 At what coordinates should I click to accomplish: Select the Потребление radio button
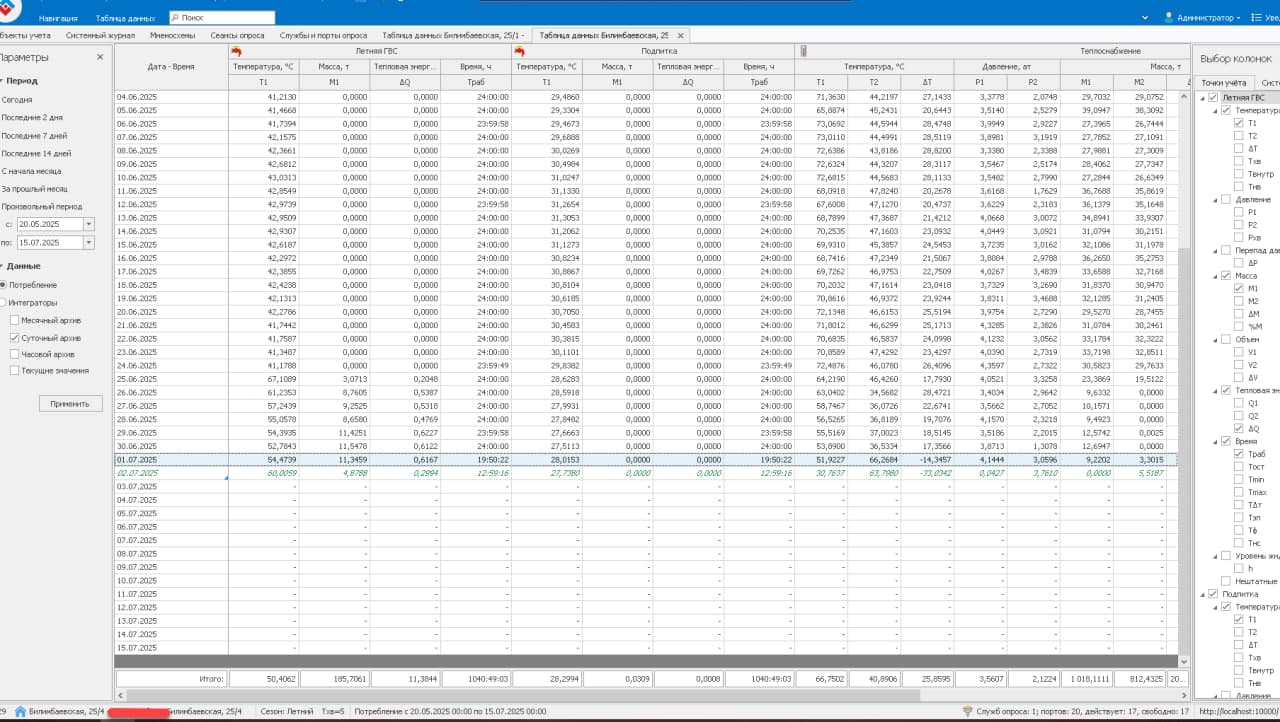(3, 285)
